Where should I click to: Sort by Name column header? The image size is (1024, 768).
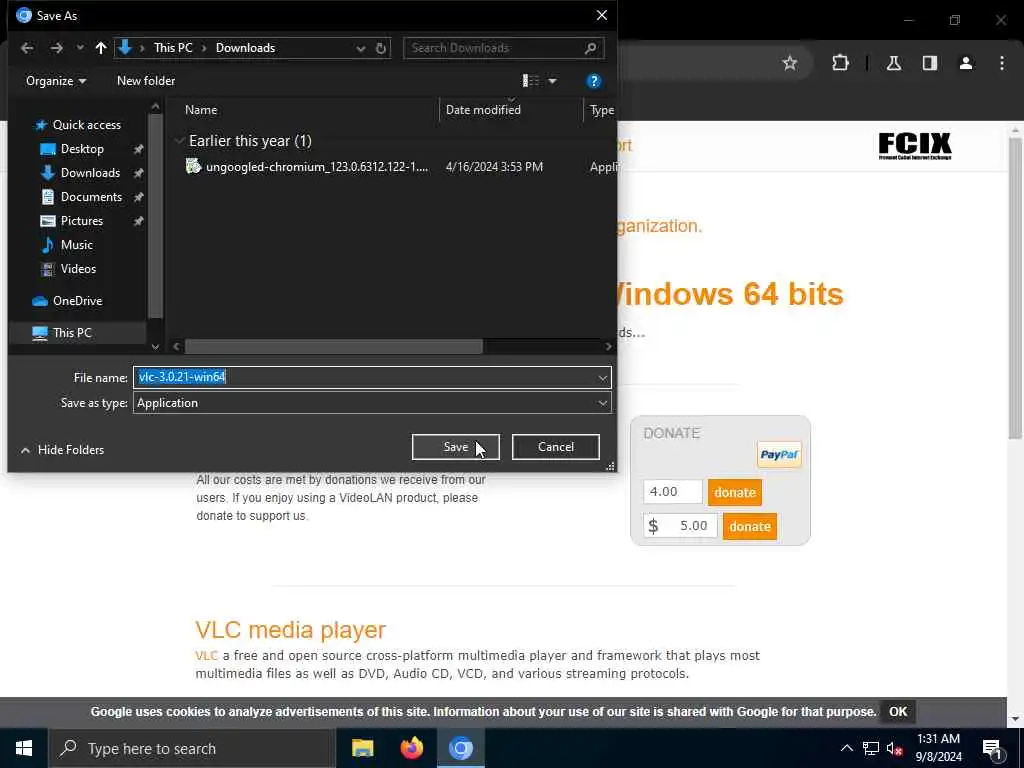coord(201,110)
